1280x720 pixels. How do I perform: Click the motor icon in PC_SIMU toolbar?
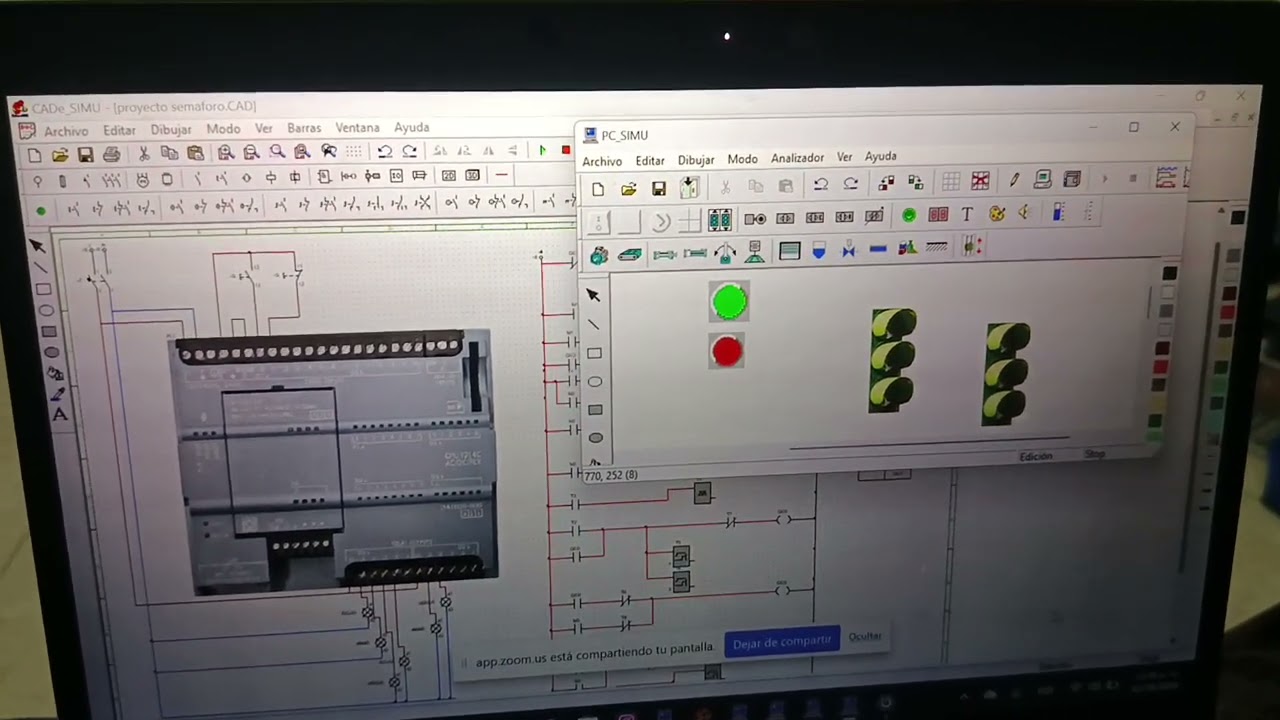tap(598, 256)
